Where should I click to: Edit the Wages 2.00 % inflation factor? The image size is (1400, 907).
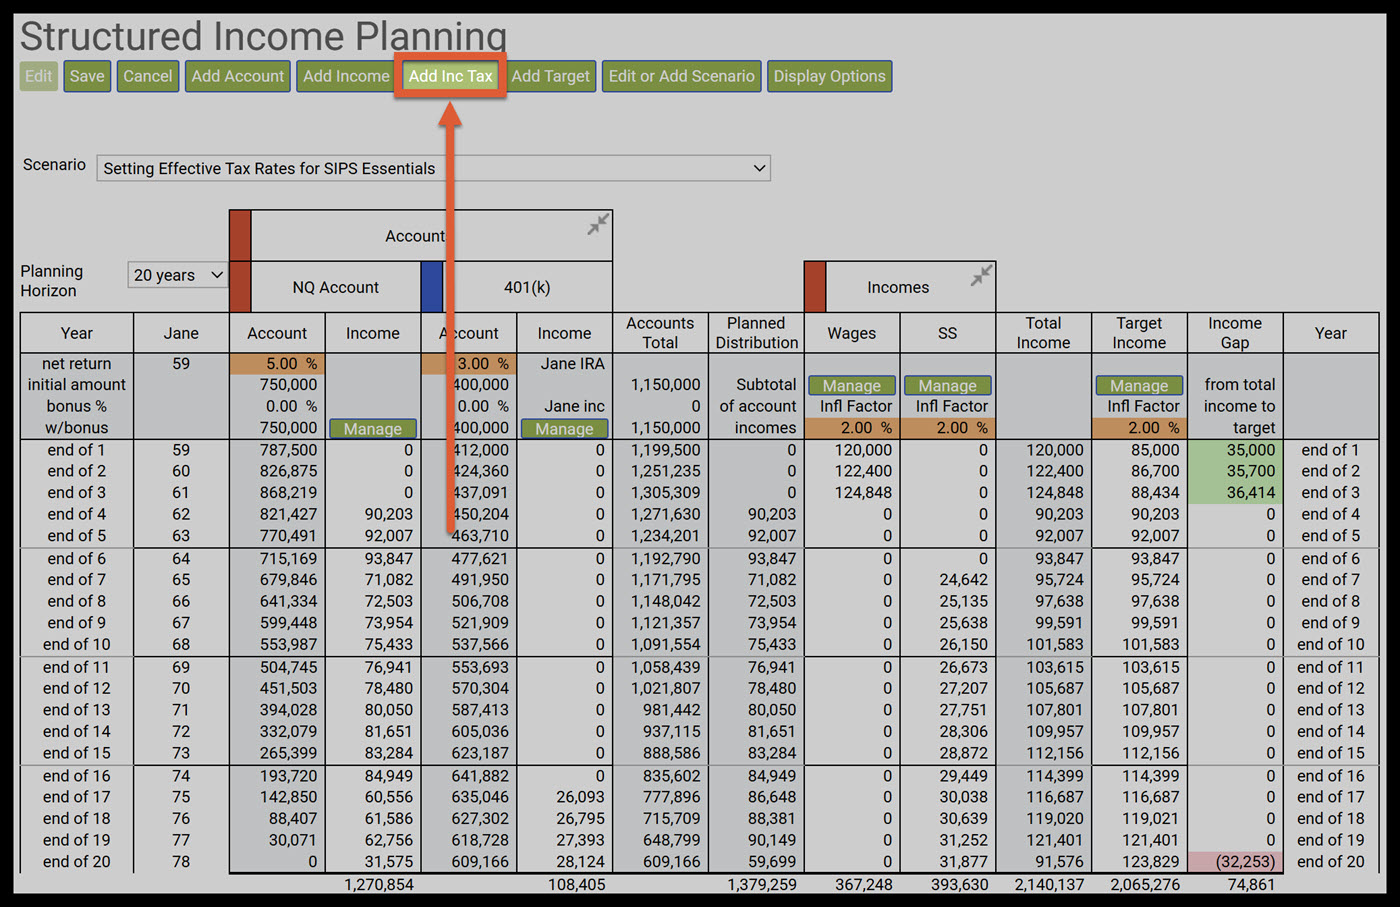[x=852, y=428]
